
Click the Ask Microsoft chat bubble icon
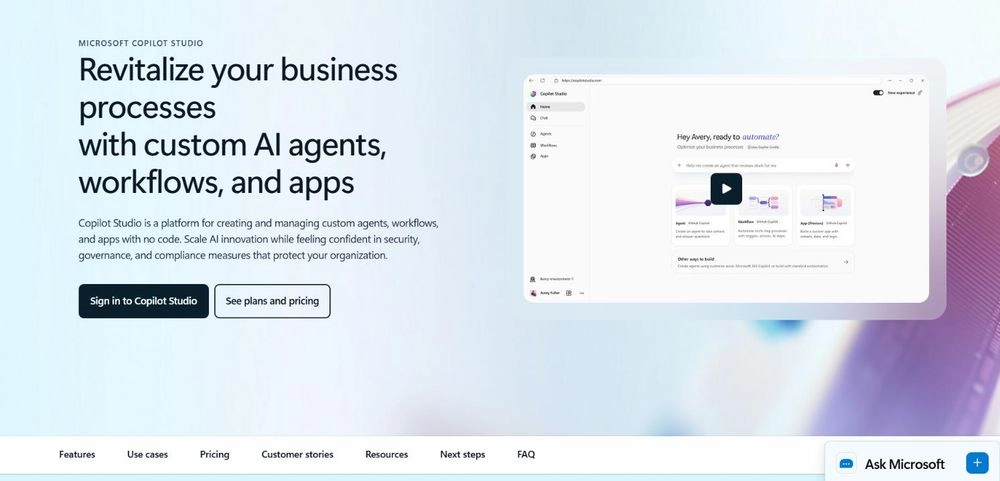846,464
